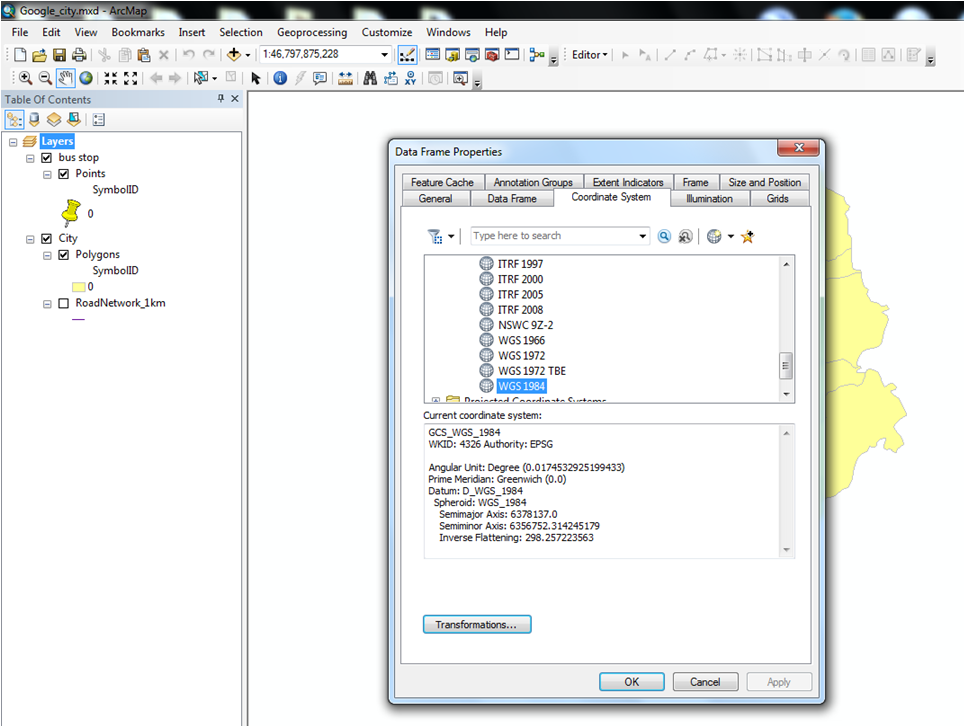
Task: Select the Zoom Out magnifier tool
Action: coord(45,78)
